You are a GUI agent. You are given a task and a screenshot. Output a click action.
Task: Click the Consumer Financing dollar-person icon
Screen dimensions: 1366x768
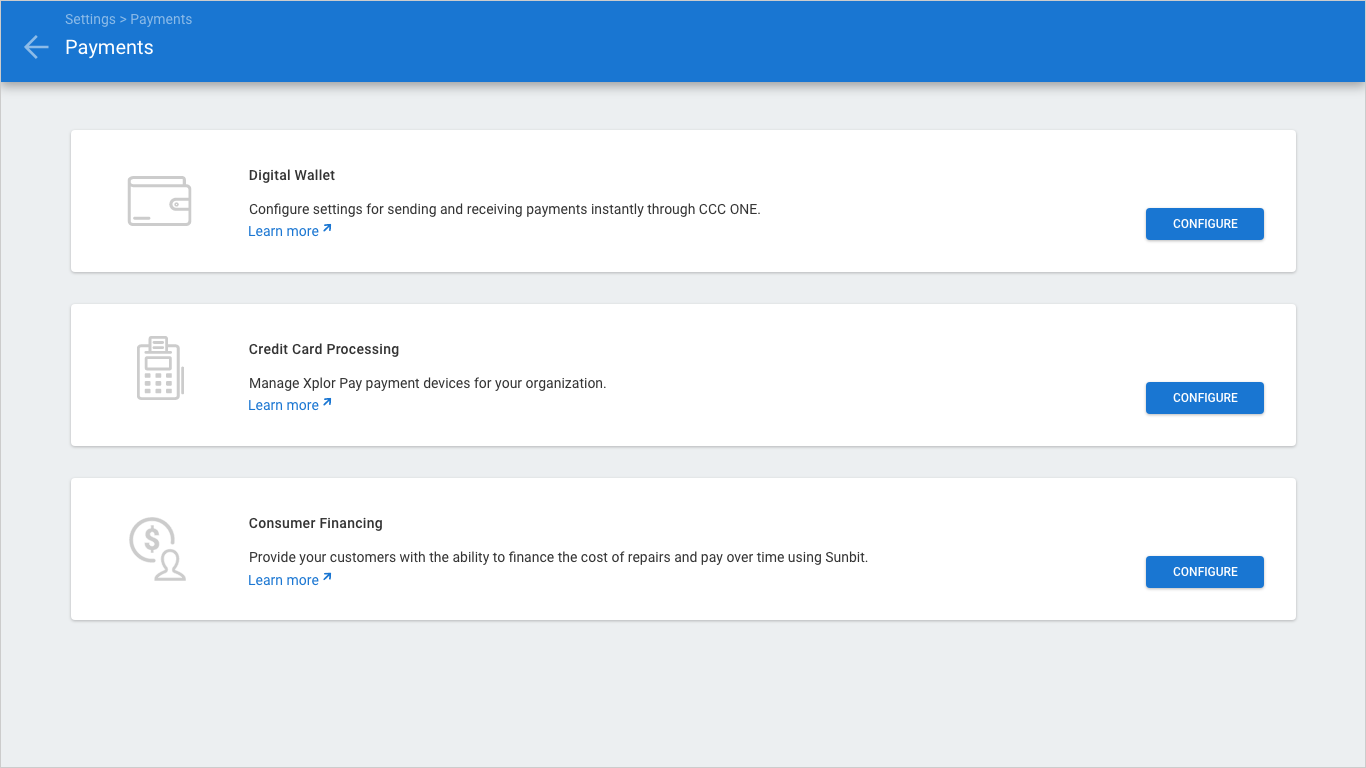pos(157,549)
